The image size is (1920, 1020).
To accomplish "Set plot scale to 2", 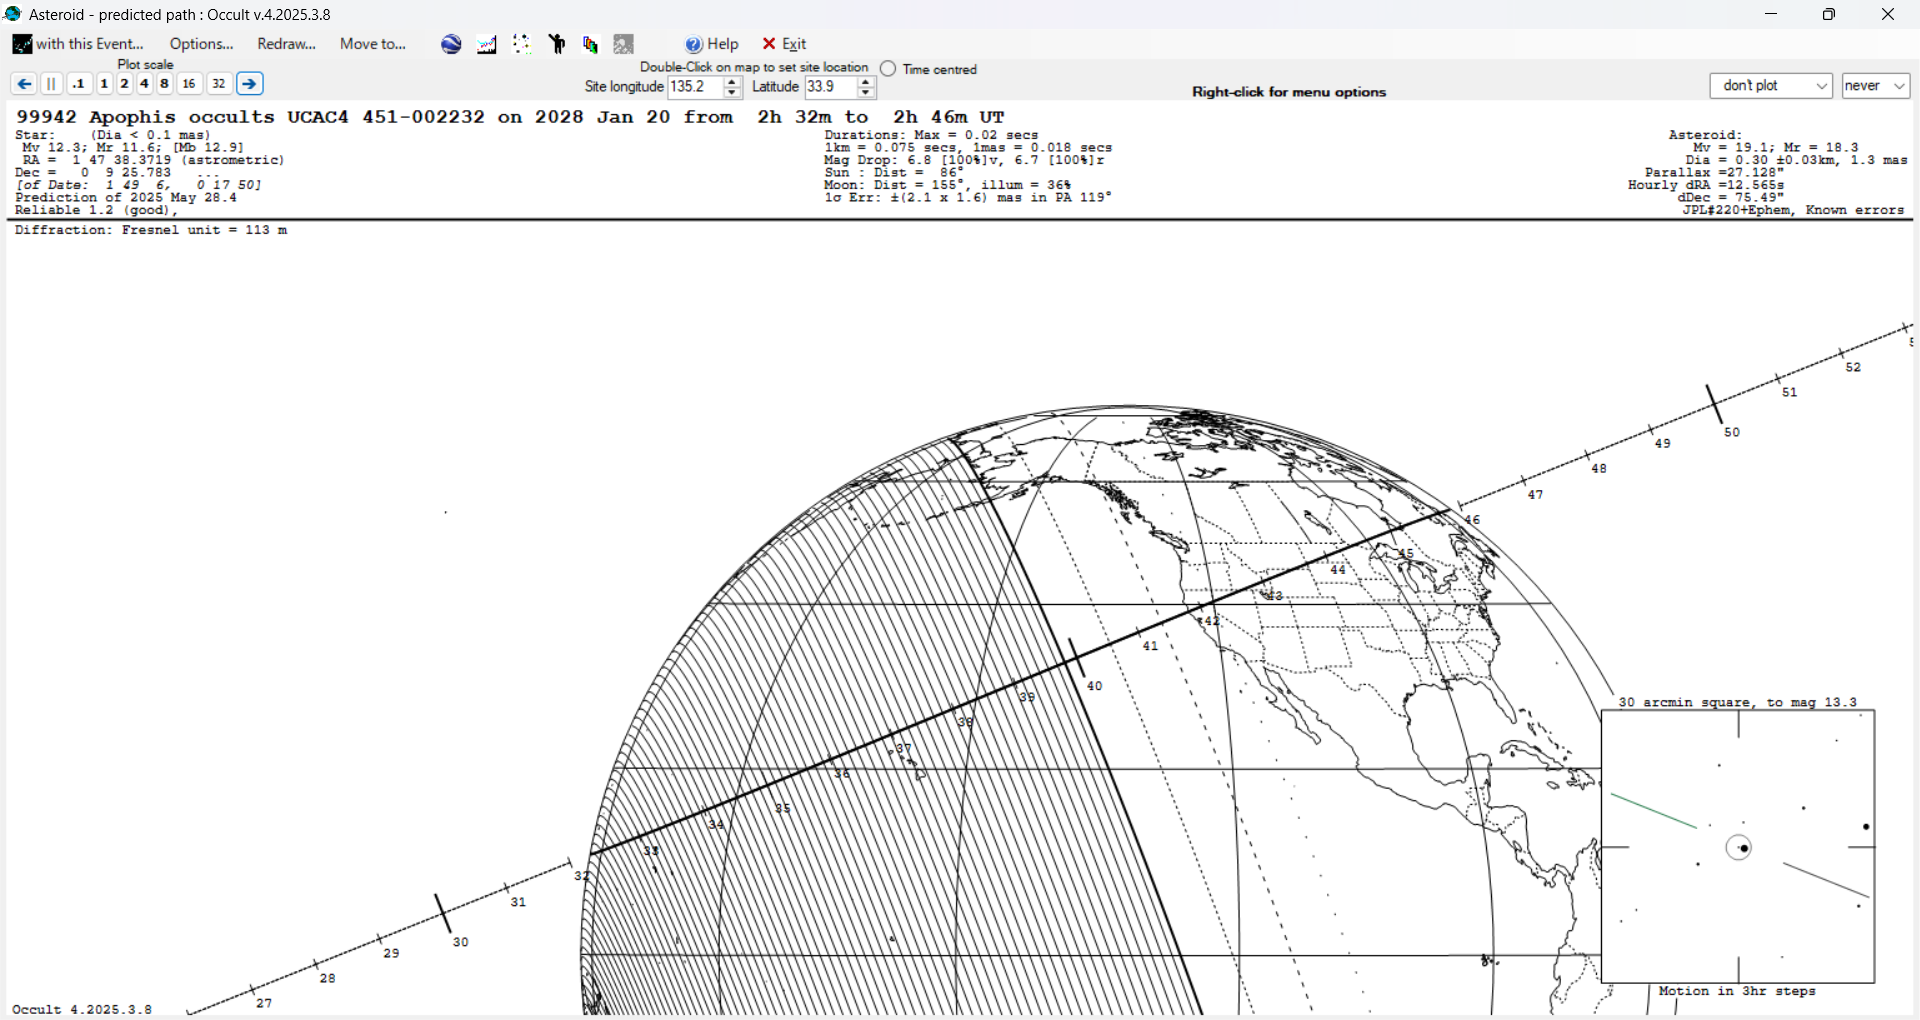I will [x=124, y=84].
